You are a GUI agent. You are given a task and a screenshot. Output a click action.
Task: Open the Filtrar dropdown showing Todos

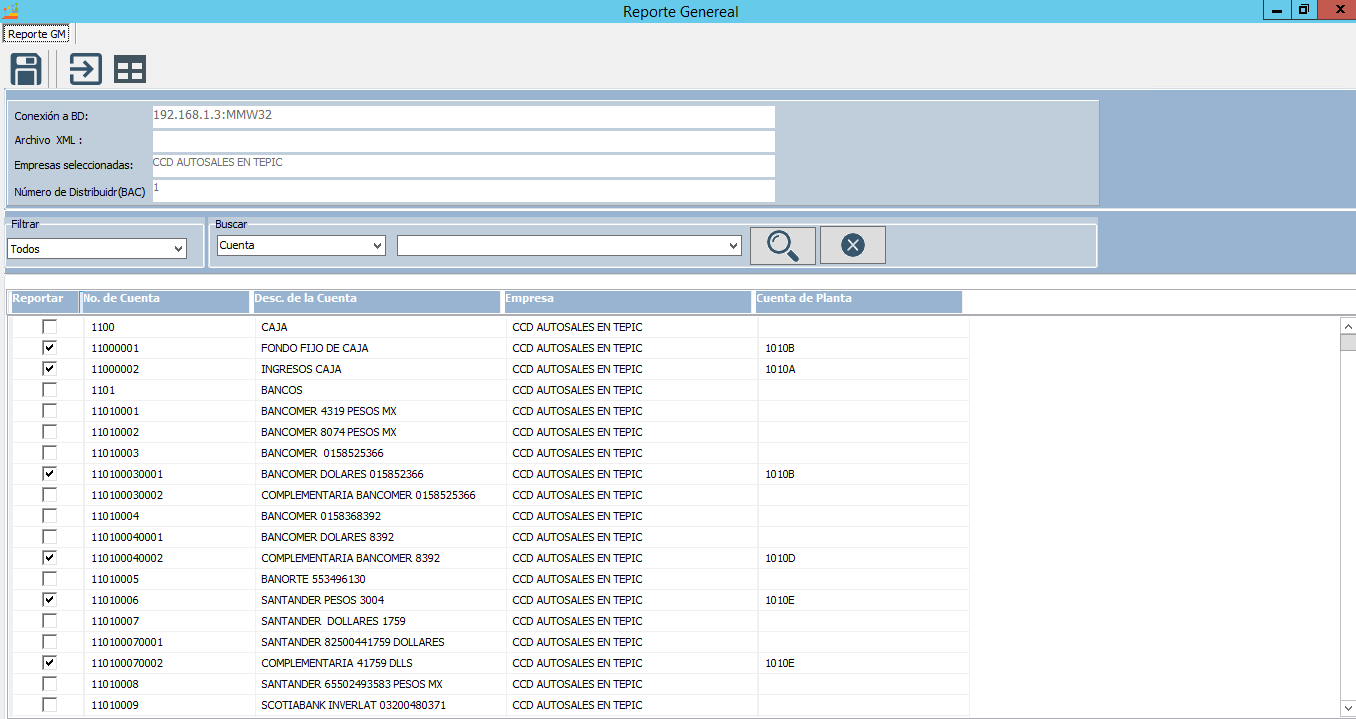tap(97, 249)
